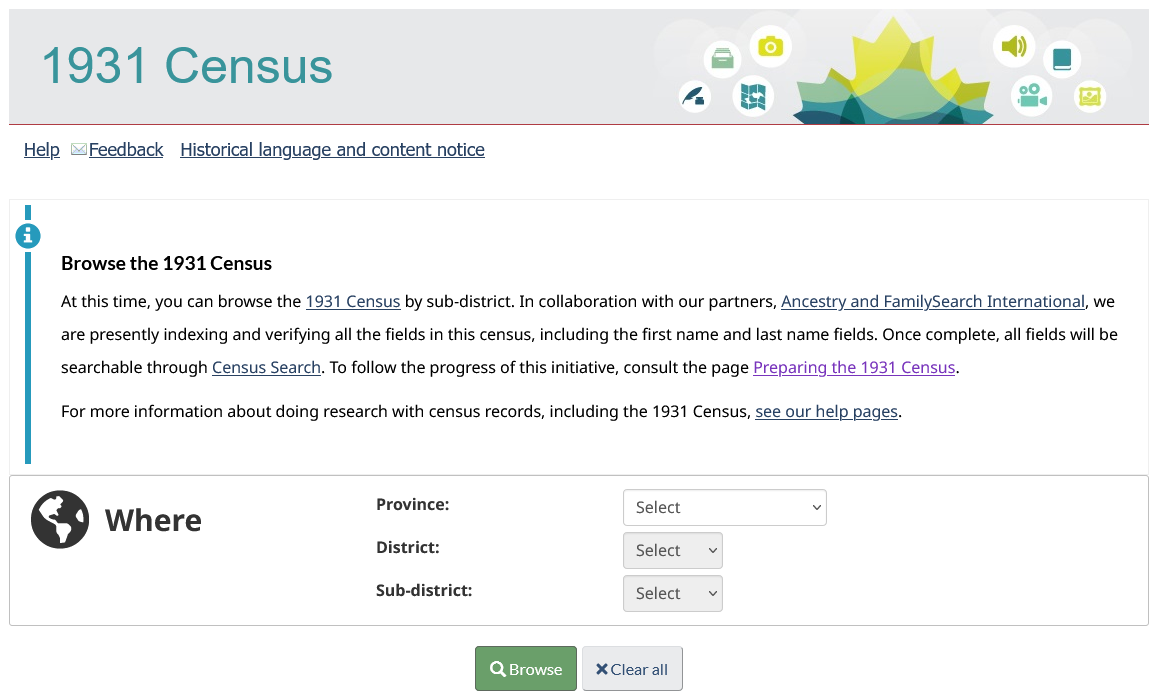Open the Census Search link

[x=266, y=367]
